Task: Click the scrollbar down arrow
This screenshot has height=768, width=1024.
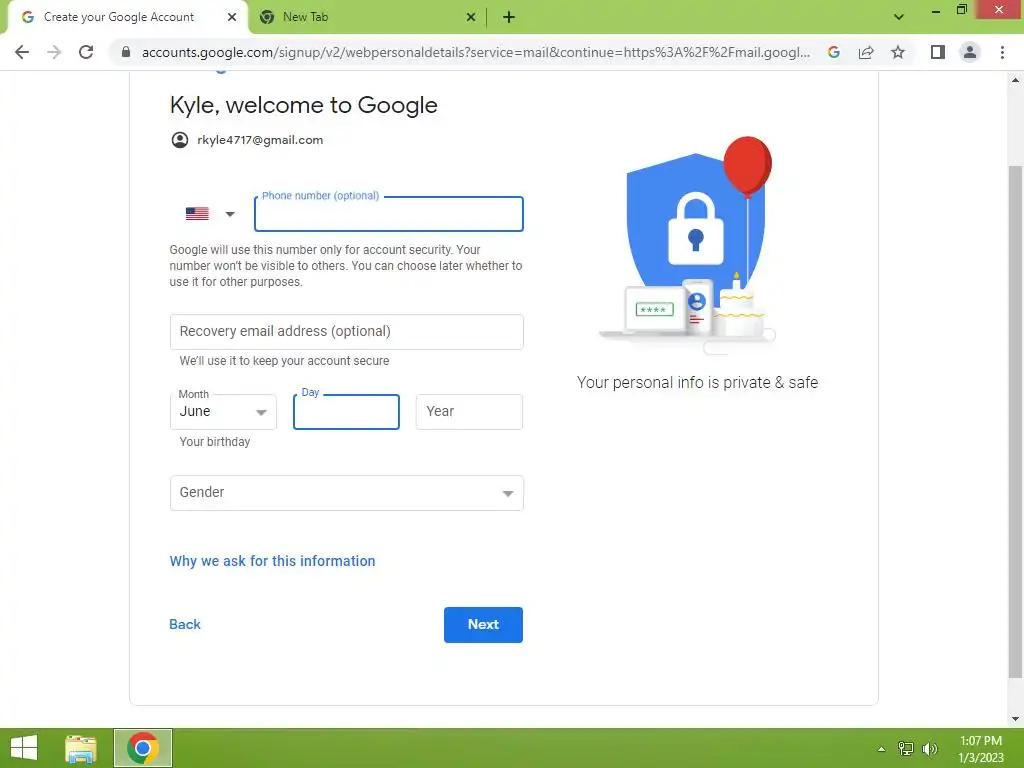Action: click(x=1015, y=719)
